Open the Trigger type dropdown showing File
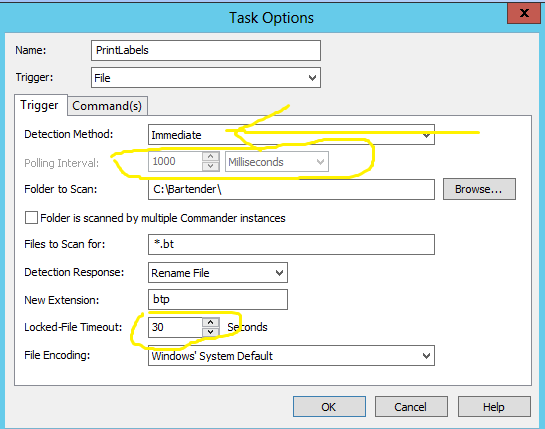The height and width of the screenshot is (429, 545). tap(206, 78)
